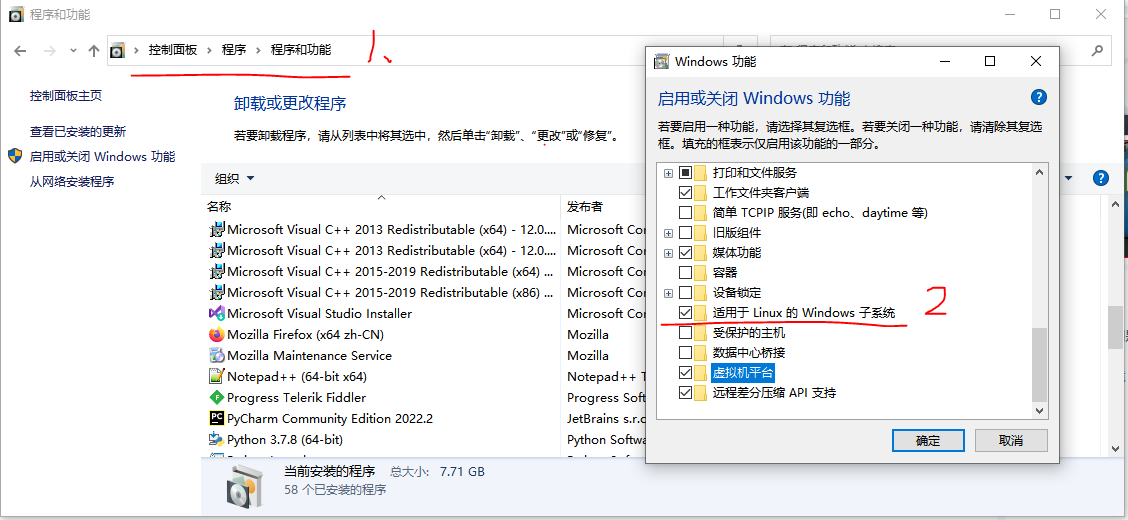Select Notepad++ (64-bit x64) row text
Screen dimensions: 1128x520
tap(297, 376)
